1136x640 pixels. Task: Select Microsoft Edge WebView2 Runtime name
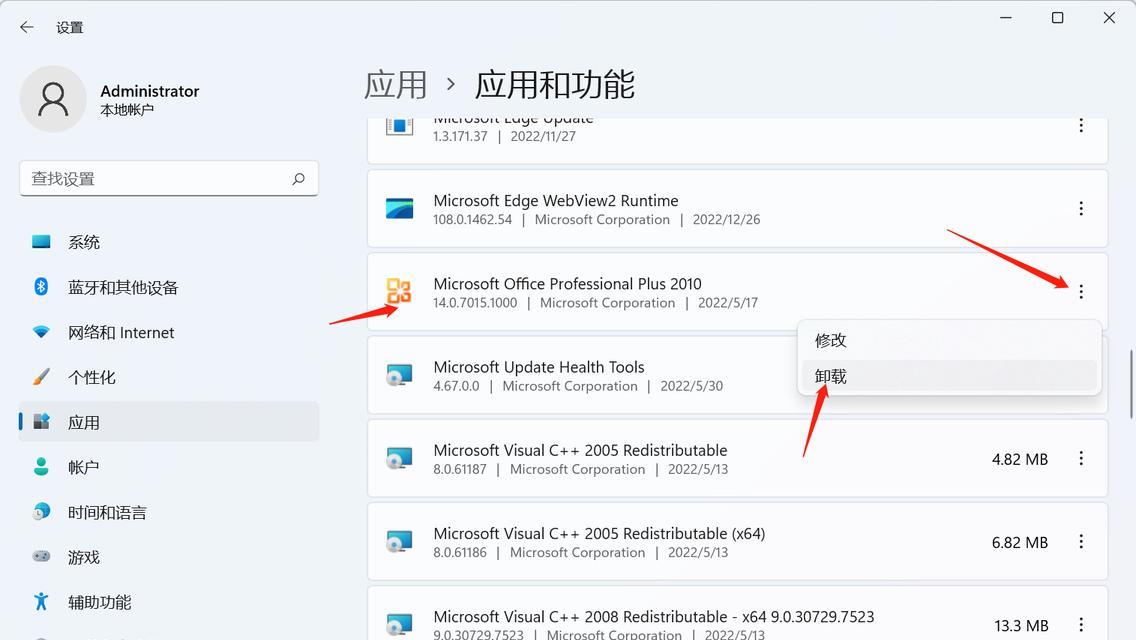(x=556, y=201)
